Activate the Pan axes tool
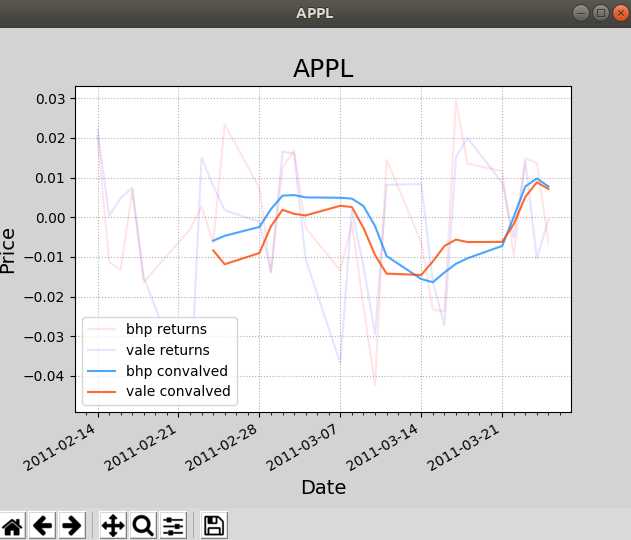The height and width of the screenshot is (540, 631). (113, 526)
